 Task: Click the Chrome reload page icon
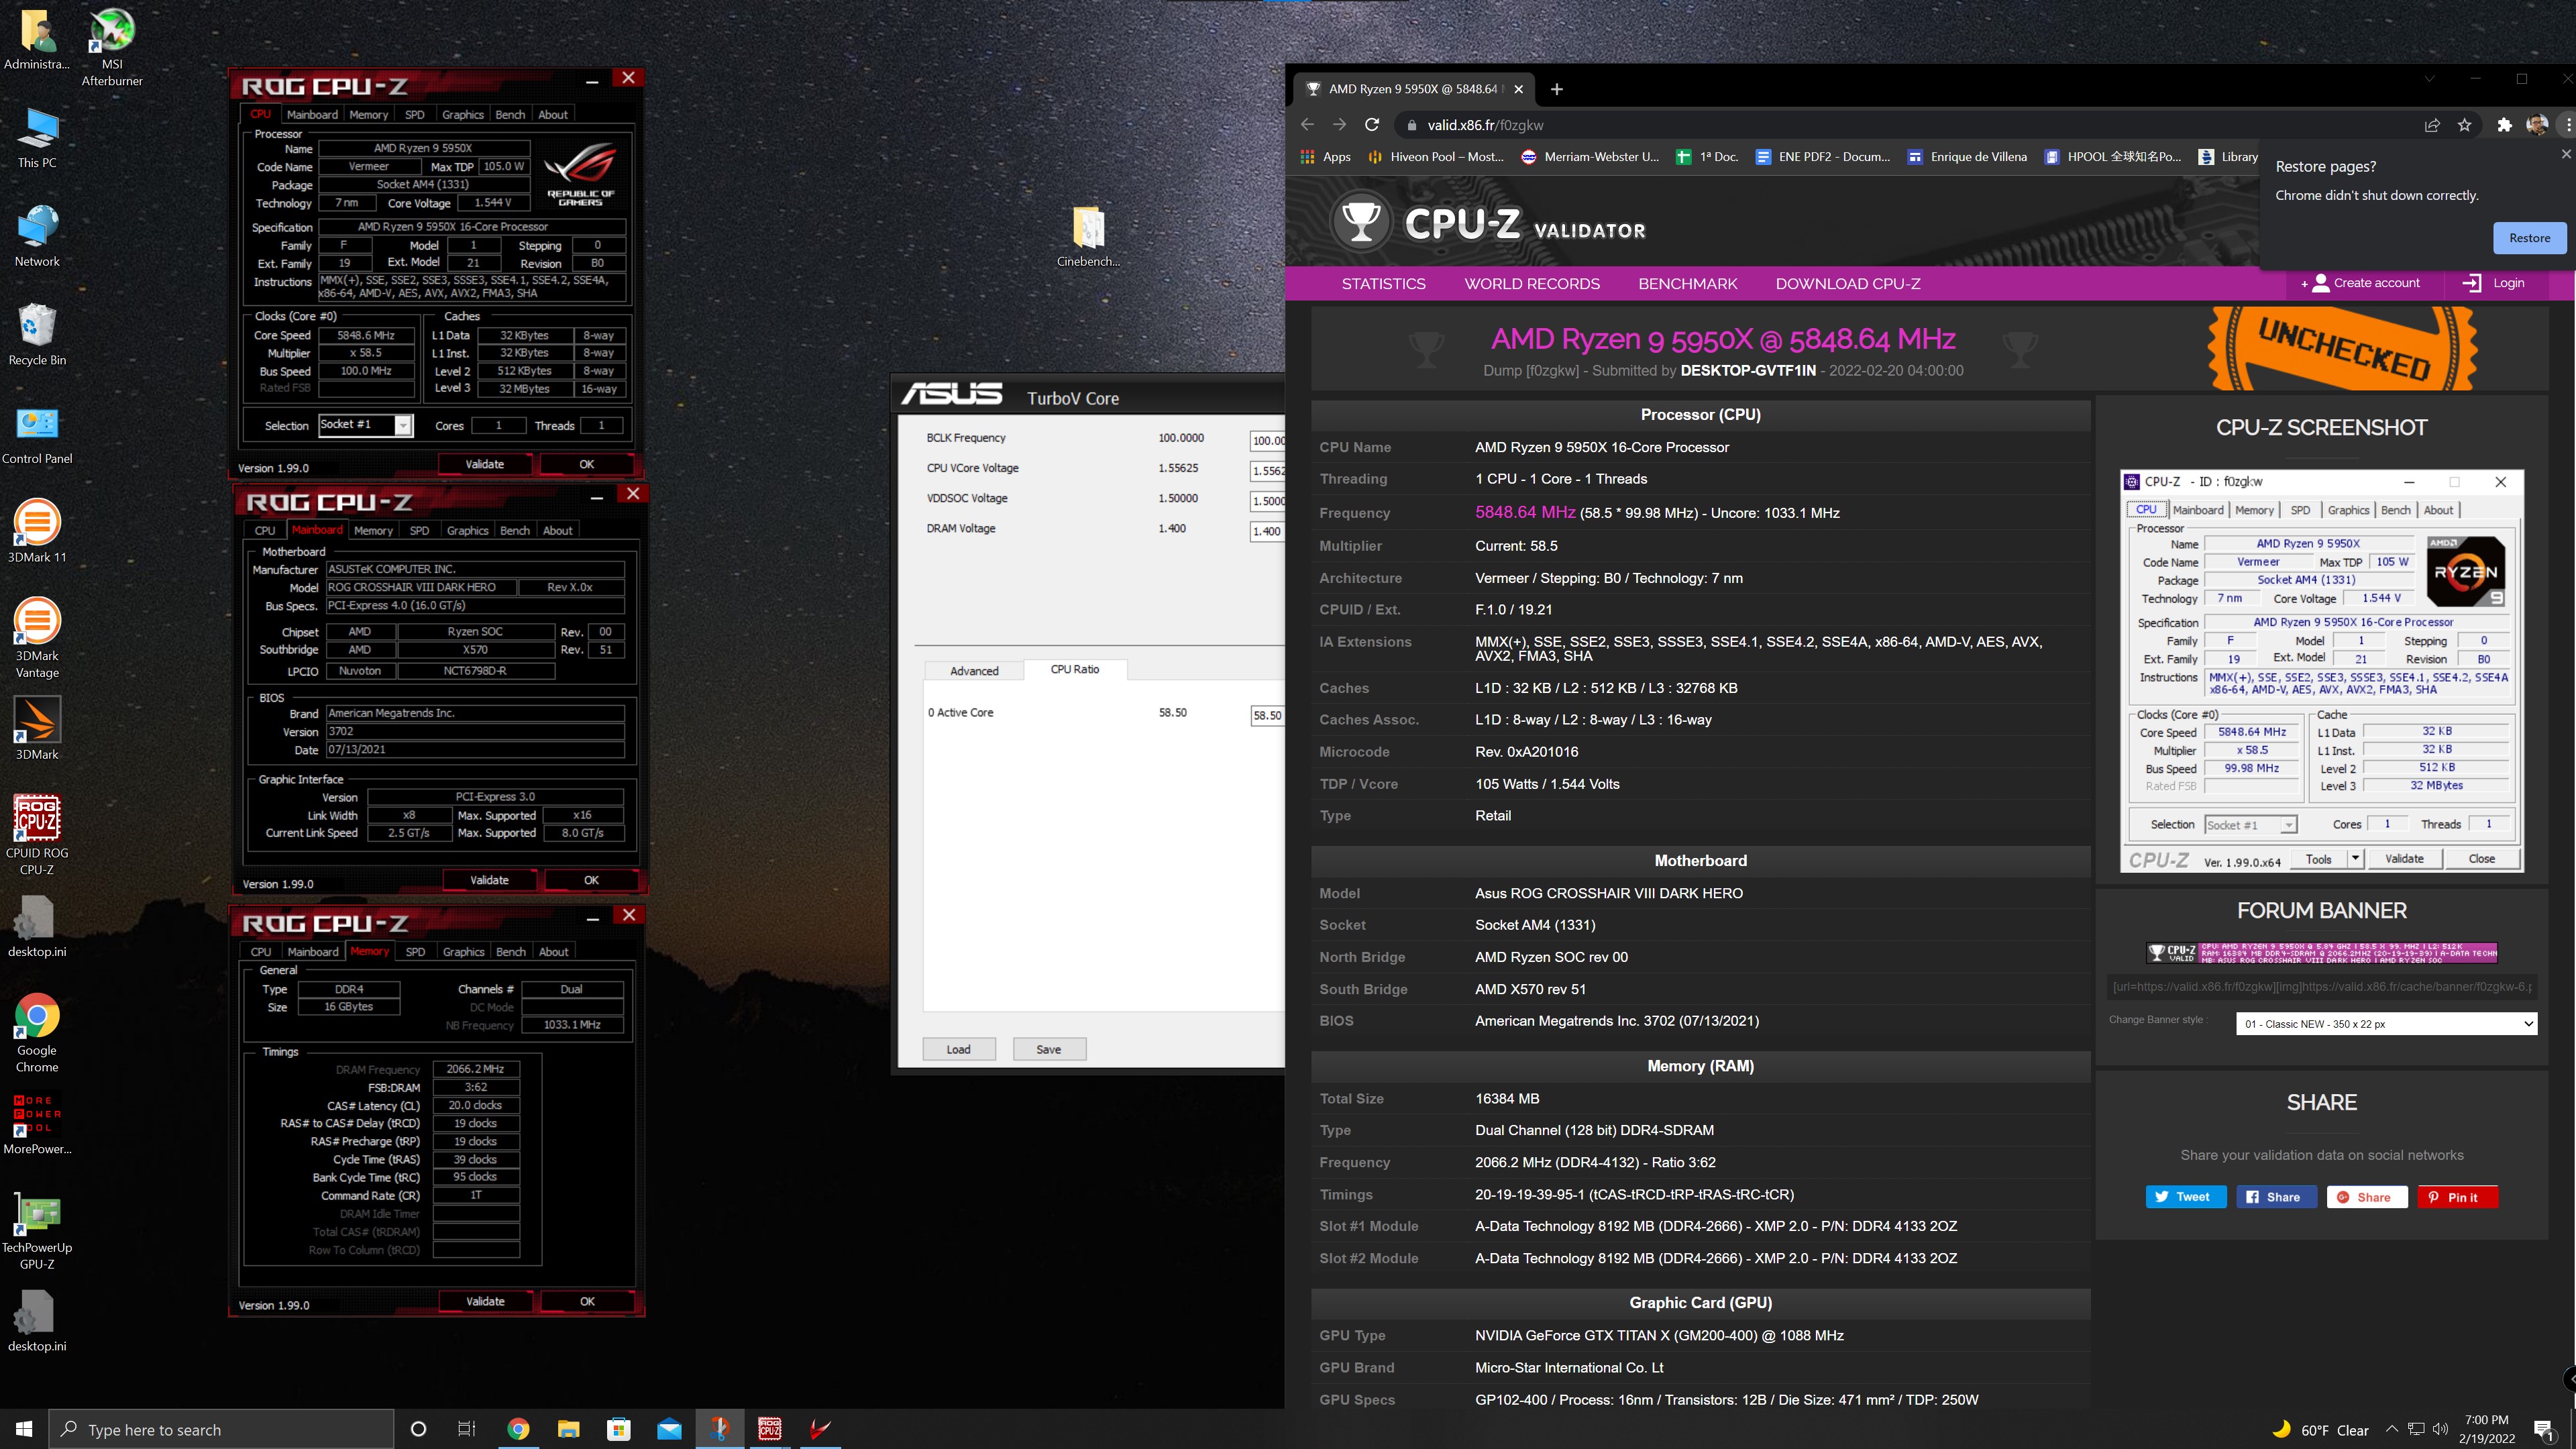1372,125
